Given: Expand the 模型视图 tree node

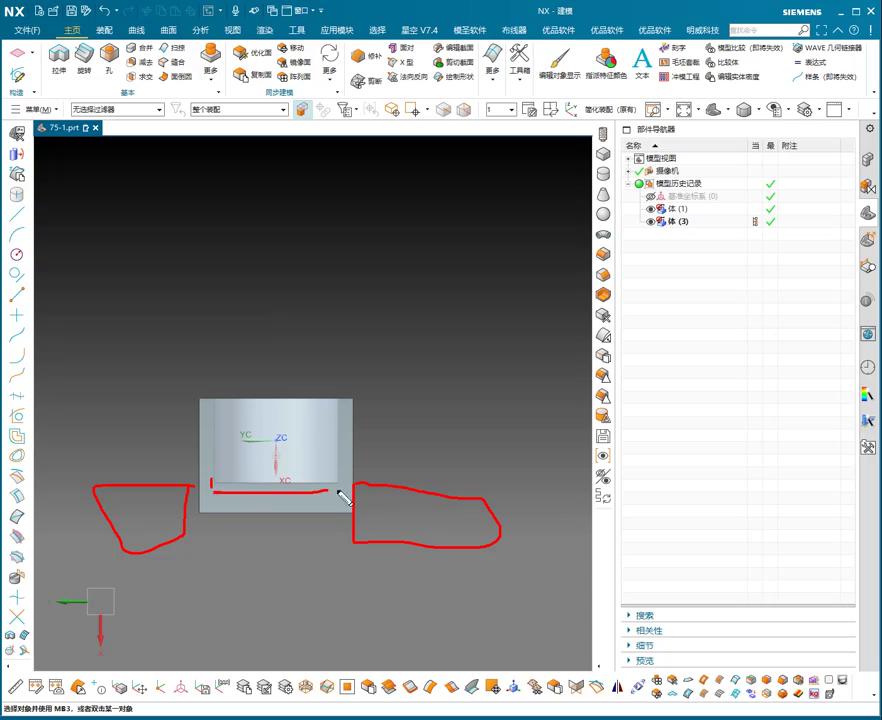Looking at the screenshot, I should pos(628,158).
